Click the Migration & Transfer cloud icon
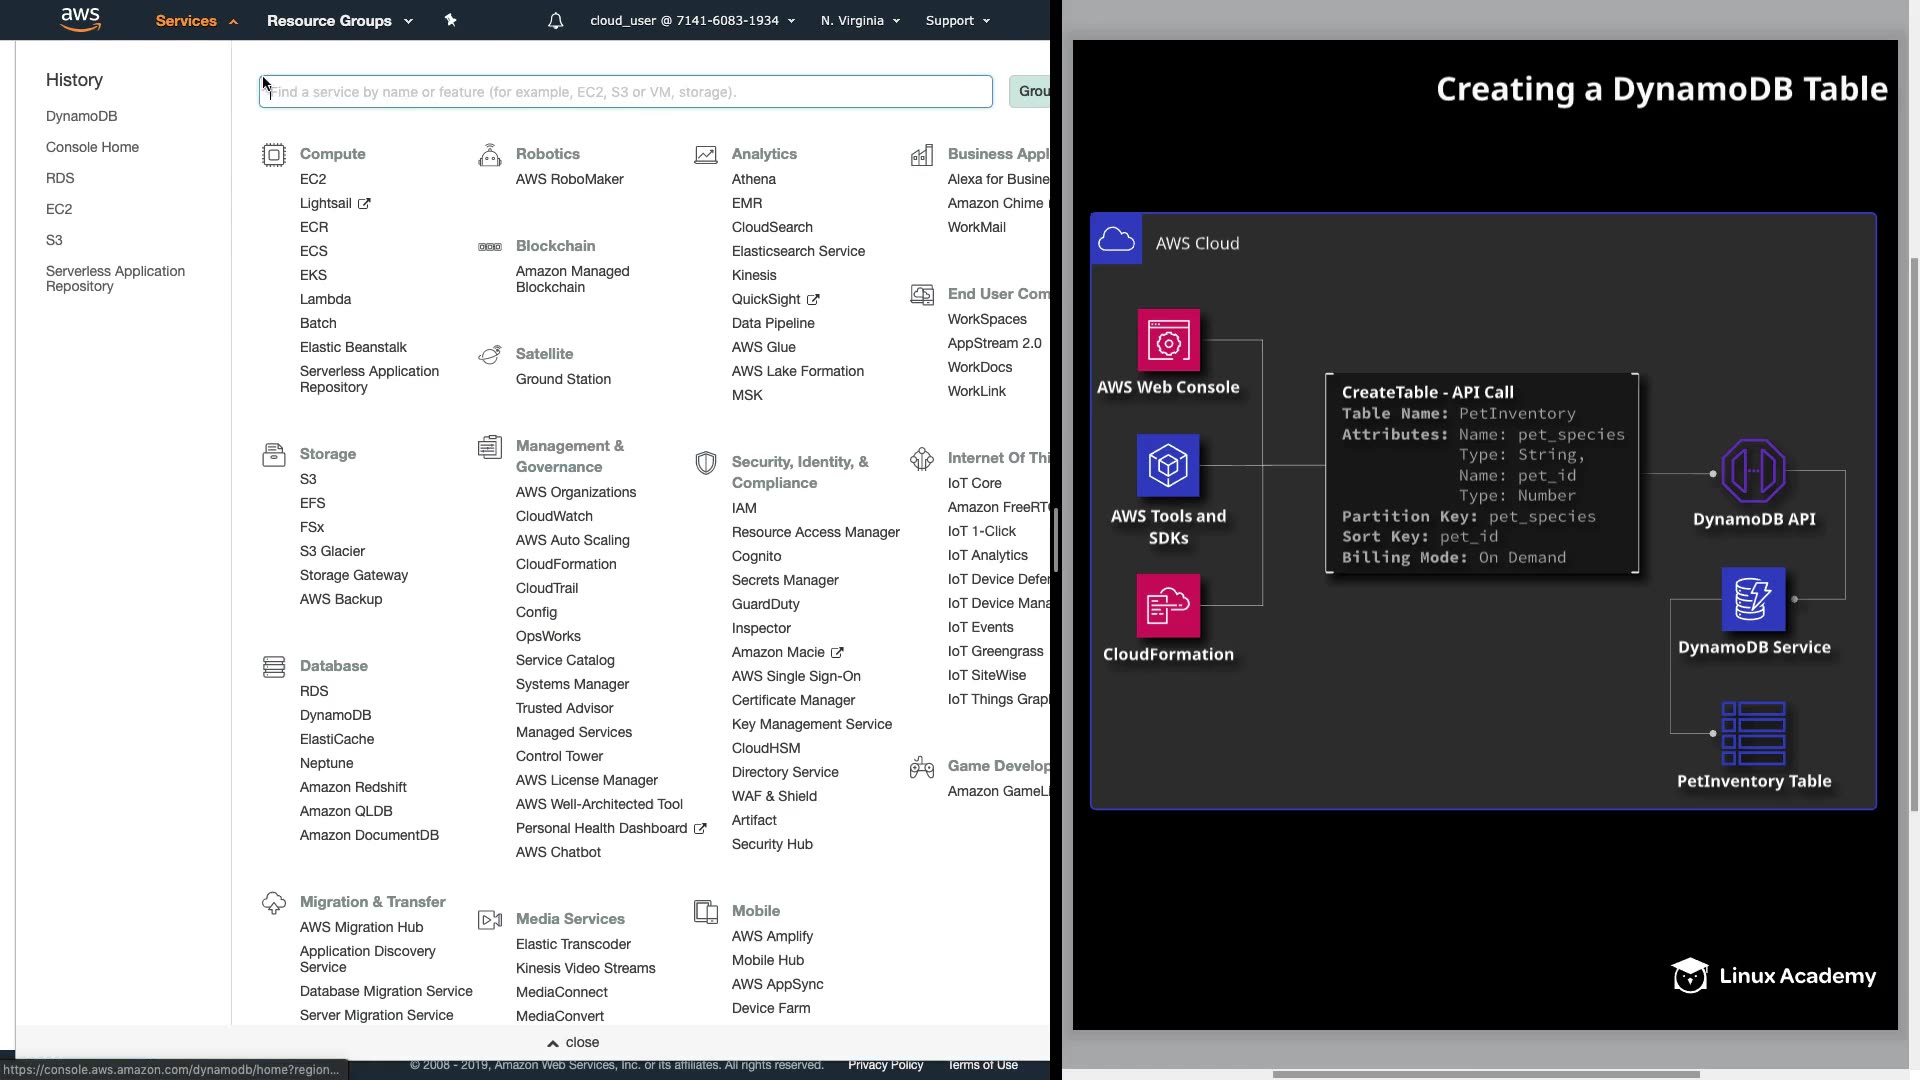The width and height of the screenshot is (1920, 1080). 273,903
